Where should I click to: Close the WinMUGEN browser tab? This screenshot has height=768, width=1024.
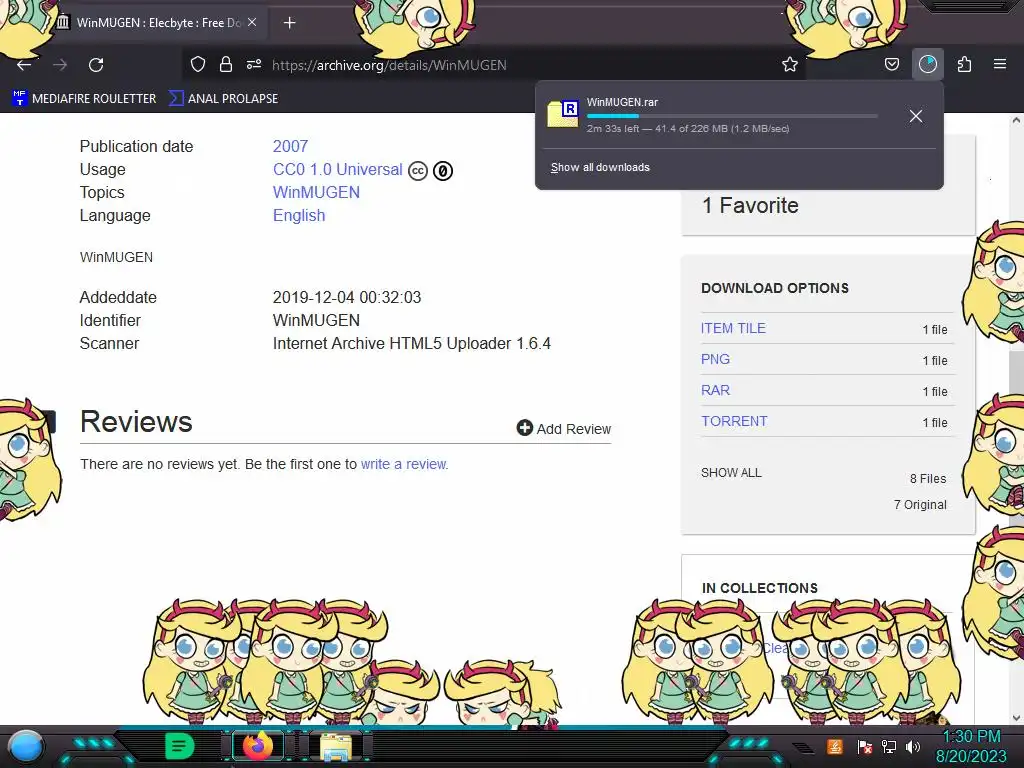[252, 22]
